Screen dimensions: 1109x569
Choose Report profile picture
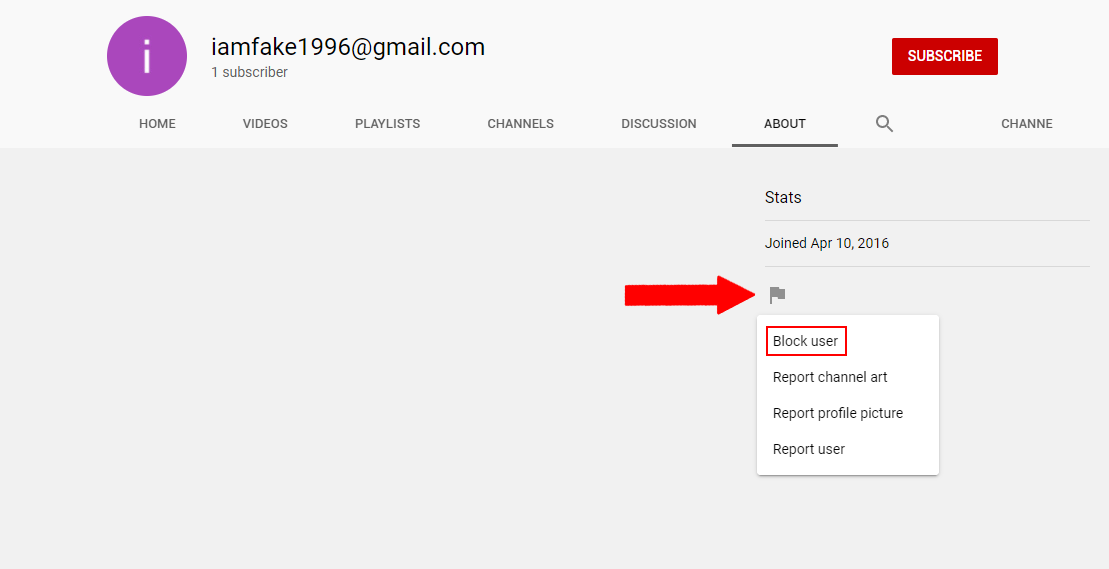click(837, 413)
